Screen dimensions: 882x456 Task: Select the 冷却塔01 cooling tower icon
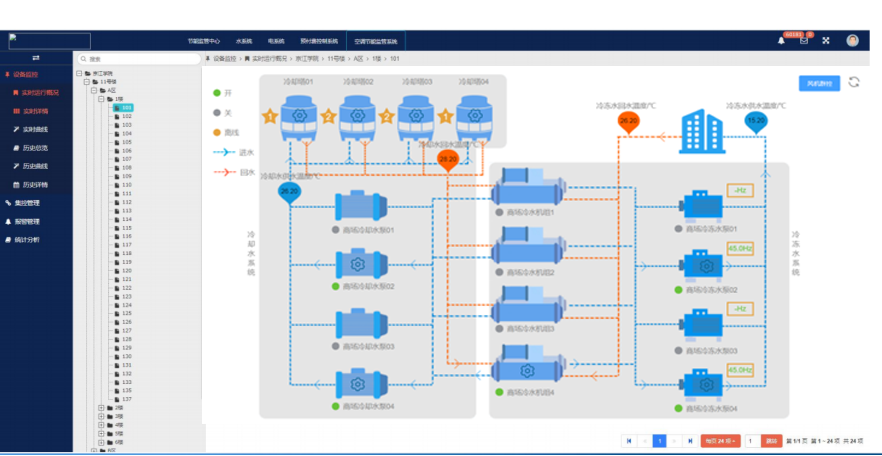tap(297, 117)
